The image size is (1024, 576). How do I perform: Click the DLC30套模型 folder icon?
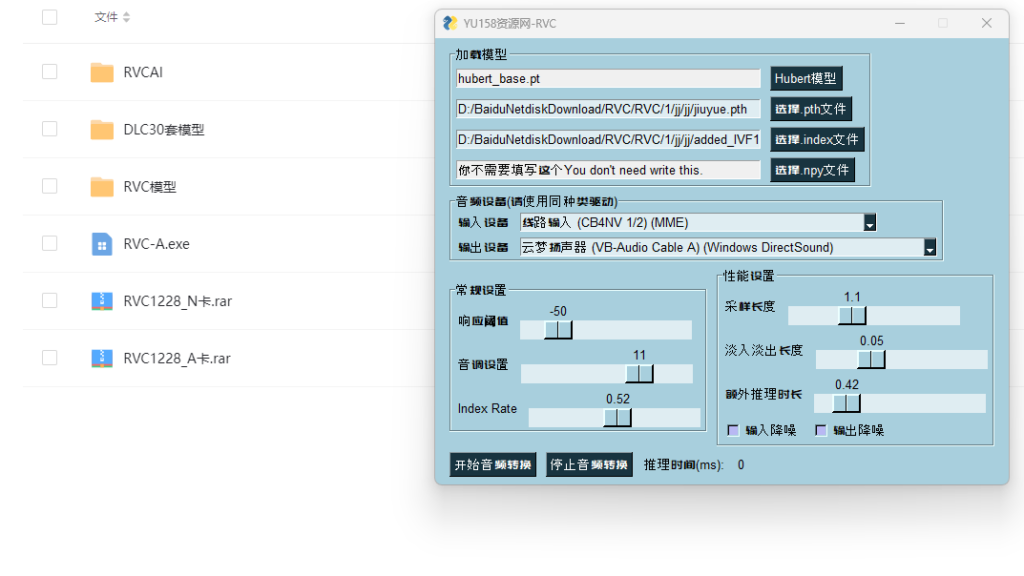(101, 129)
